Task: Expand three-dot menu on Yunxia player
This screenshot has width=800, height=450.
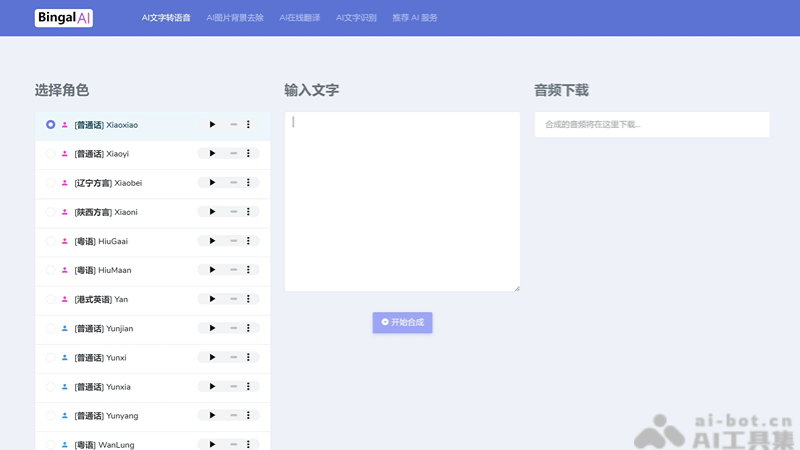Action: click(x=248, y=386)
